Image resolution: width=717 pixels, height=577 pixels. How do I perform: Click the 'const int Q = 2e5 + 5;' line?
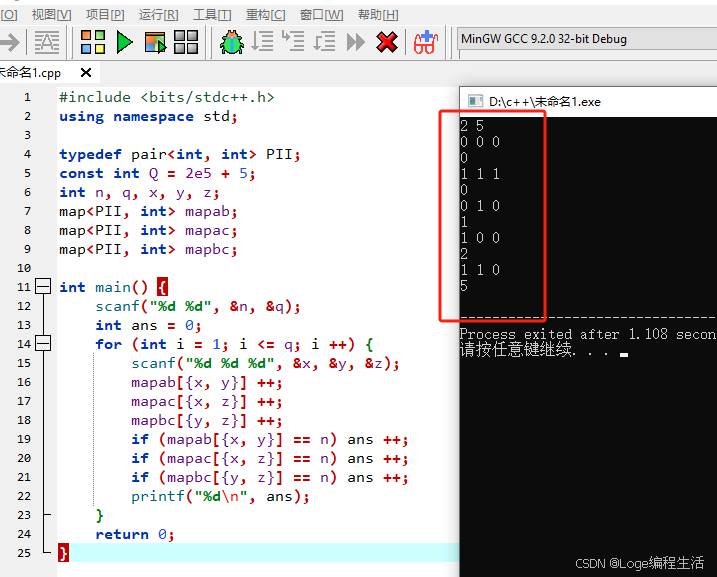[x=157, y=174]
